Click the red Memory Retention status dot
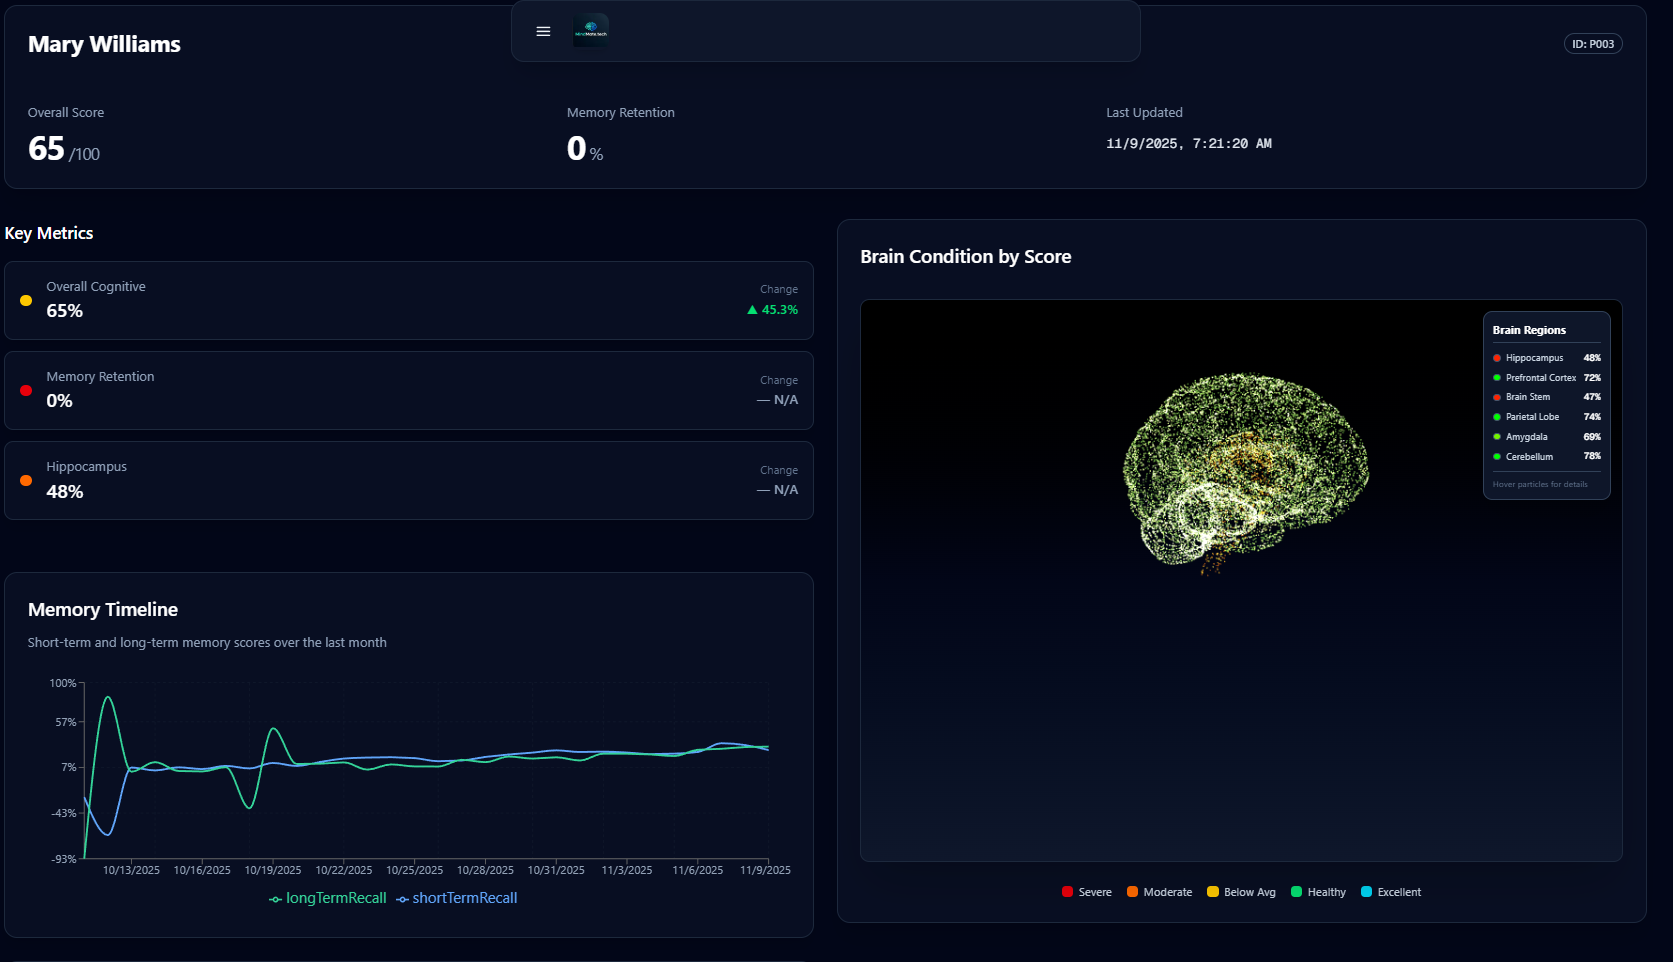Image resolution: width=1673 pixels, height=962 pixels. click(26, 390)
